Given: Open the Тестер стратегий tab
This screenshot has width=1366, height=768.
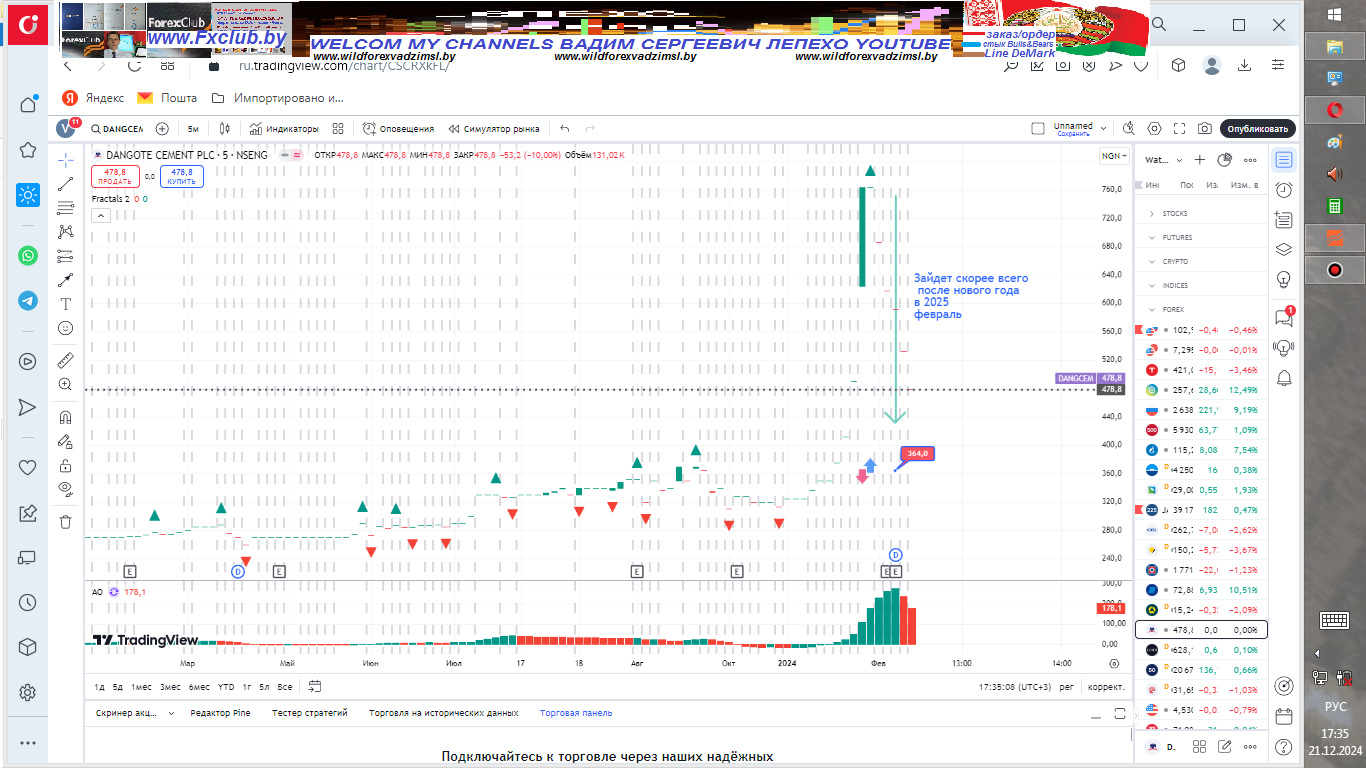Looking at the screenshot, I should pos(310,713).
